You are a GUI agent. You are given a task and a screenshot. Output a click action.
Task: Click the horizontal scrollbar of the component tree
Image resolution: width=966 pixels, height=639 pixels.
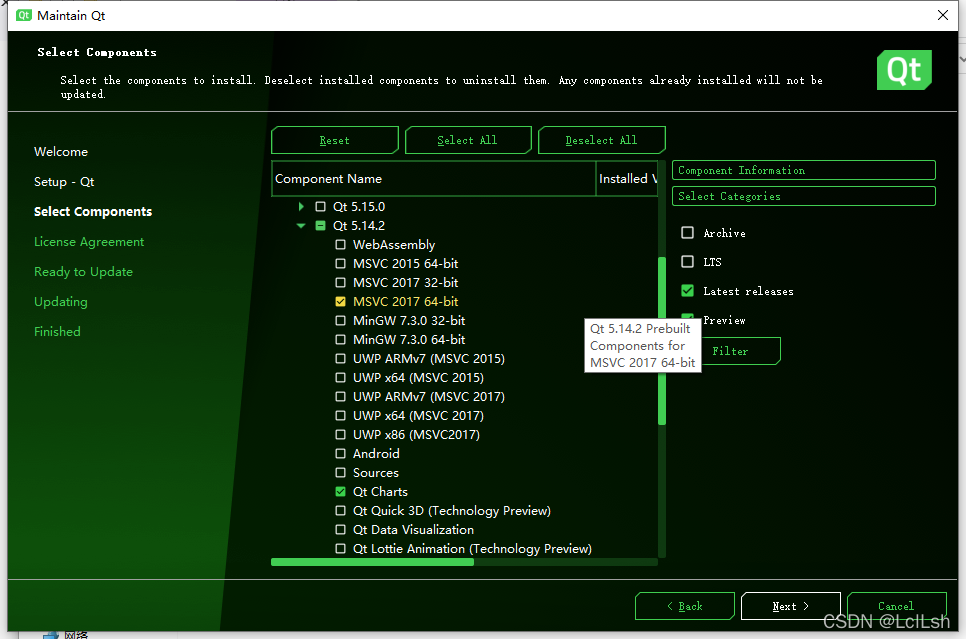tap(372, 562)
